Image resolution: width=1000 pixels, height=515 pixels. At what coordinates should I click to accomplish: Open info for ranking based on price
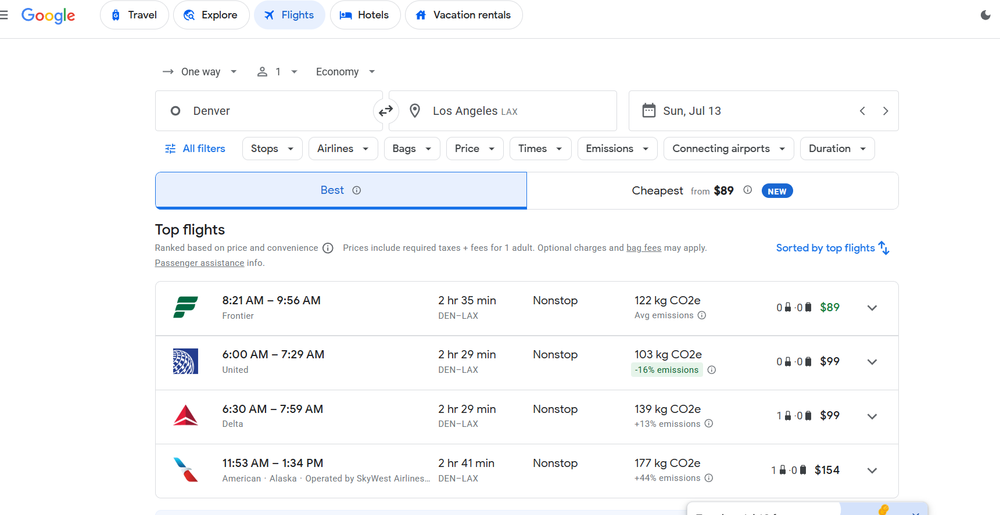(328, 248)
